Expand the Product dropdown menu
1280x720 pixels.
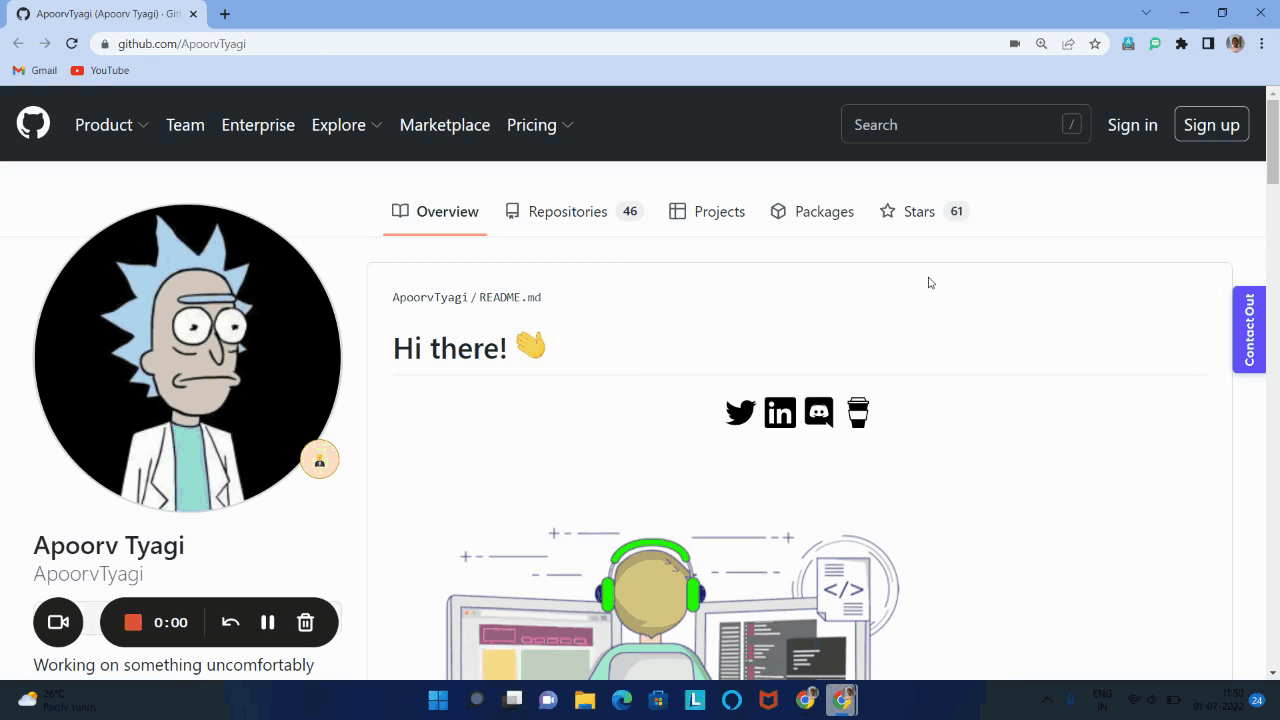tap(112, 125)
